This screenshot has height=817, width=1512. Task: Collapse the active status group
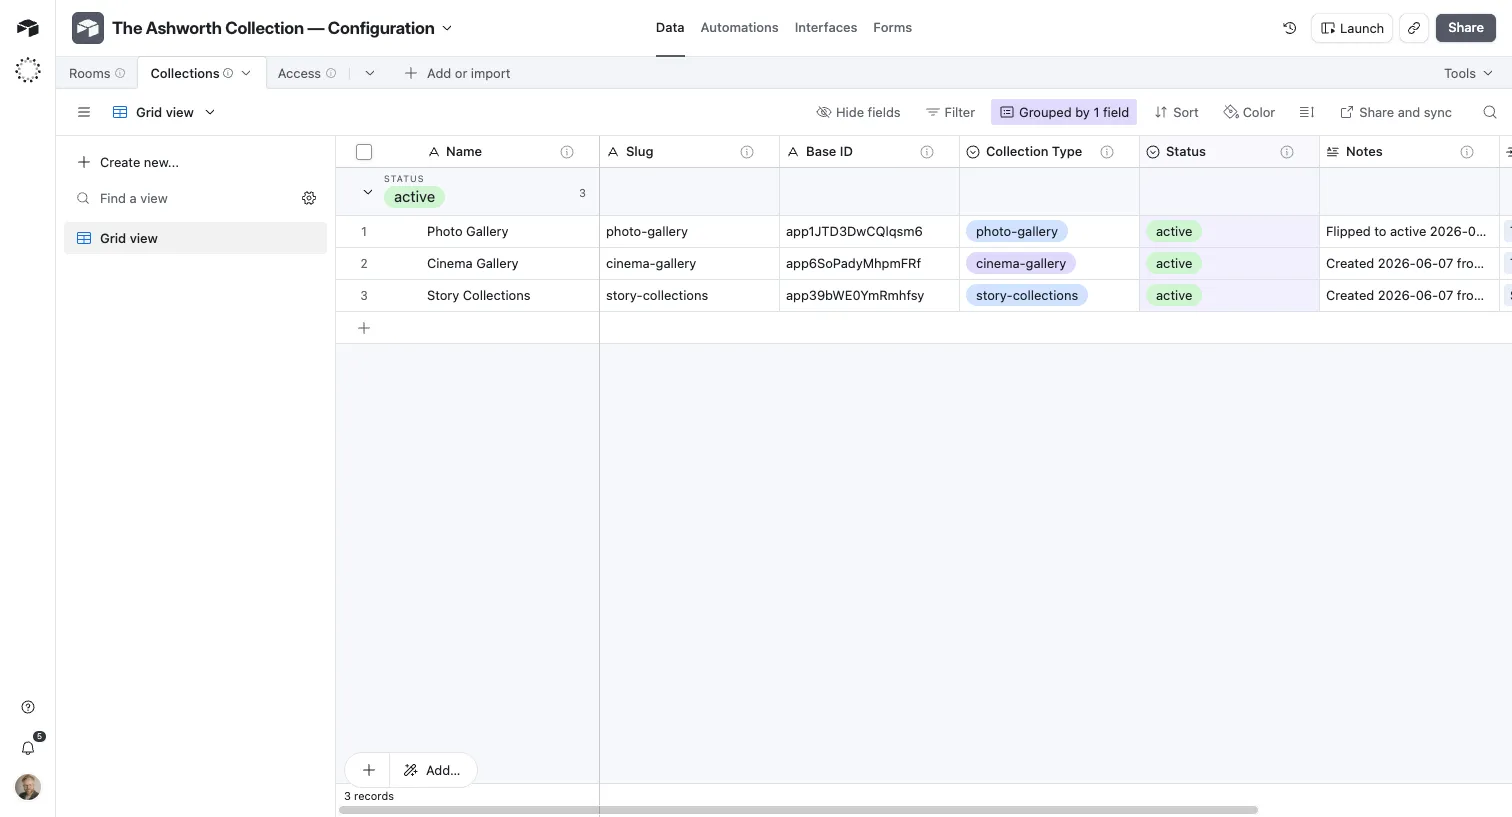[x=367, y=192]
